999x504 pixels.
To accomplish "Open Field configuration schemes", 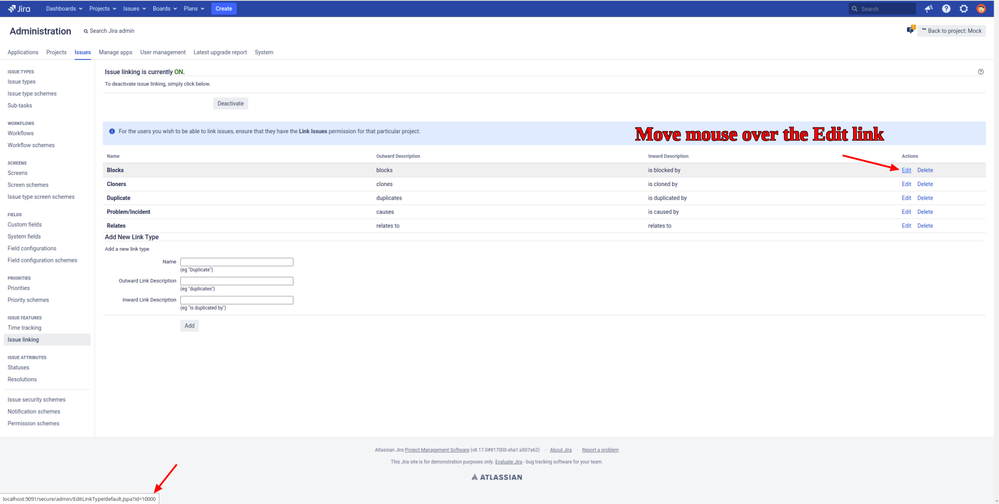I will pos(42,260).
